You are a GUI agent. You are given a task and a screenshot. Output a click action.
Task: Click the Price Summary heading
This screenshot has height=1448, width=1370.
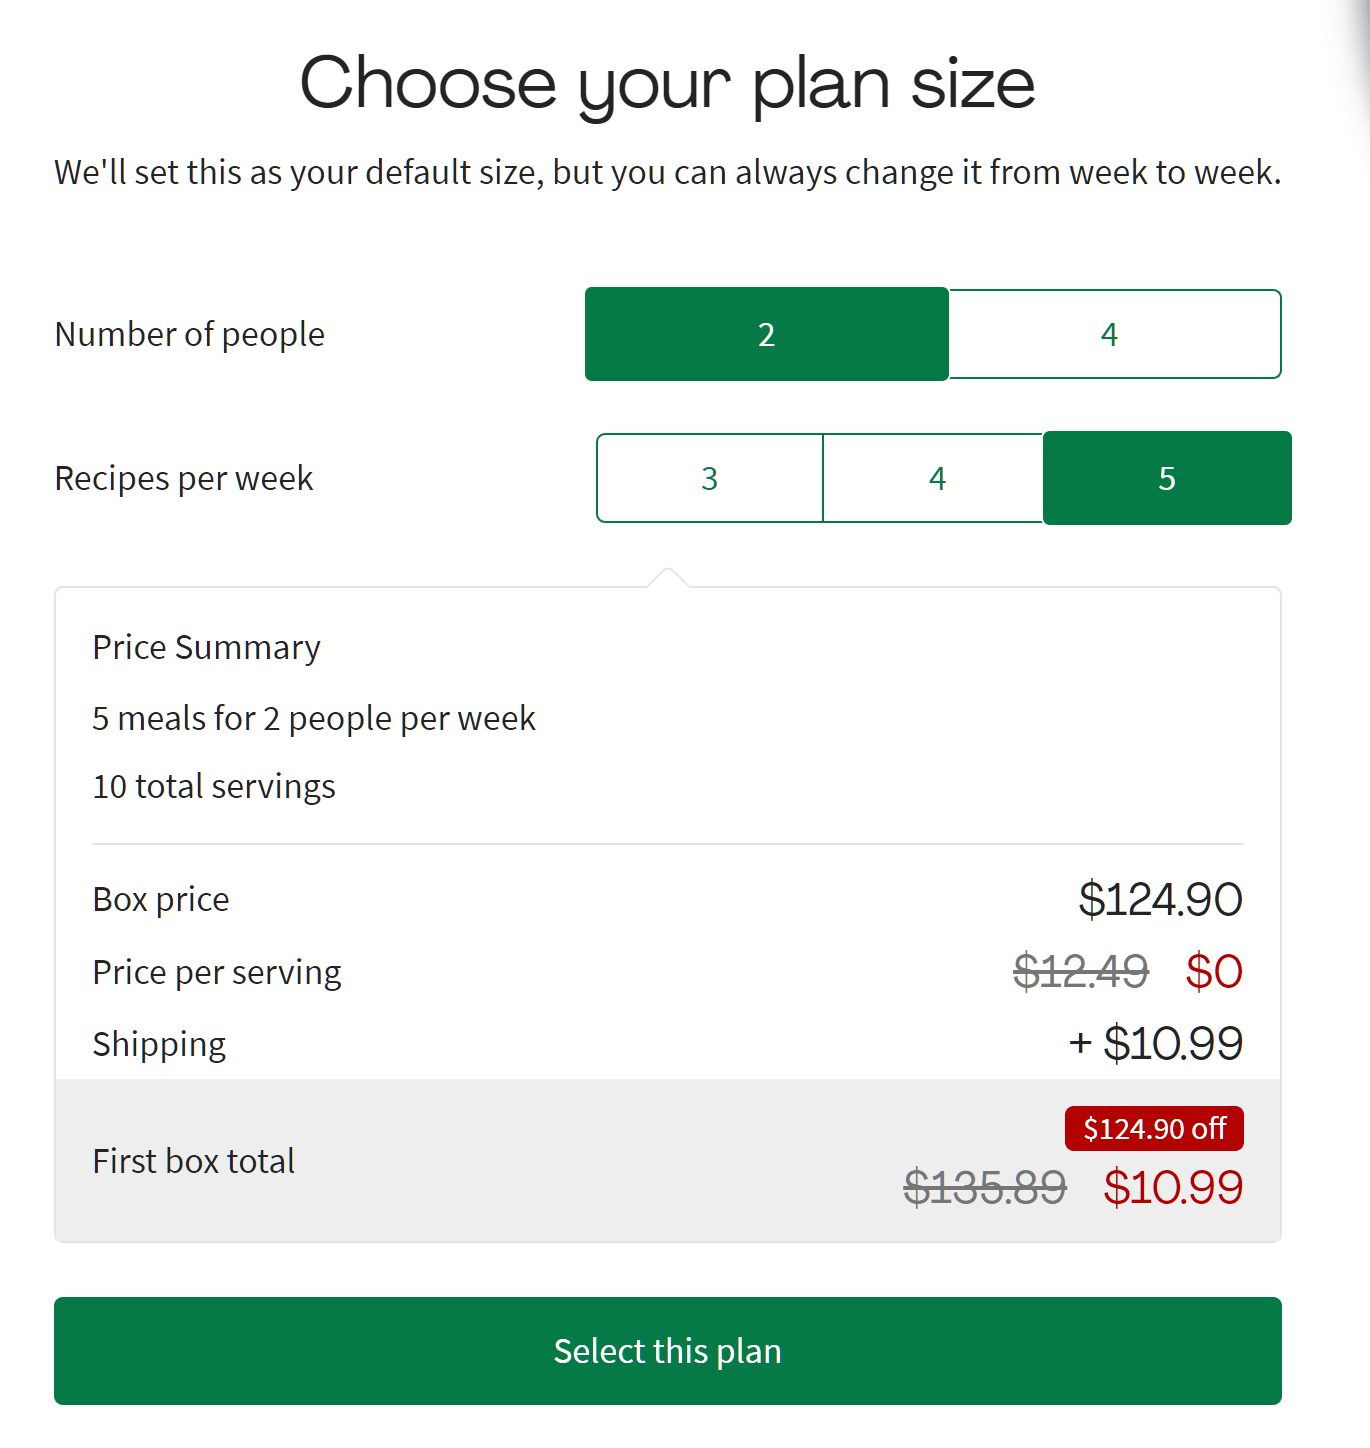pos(206,647)
